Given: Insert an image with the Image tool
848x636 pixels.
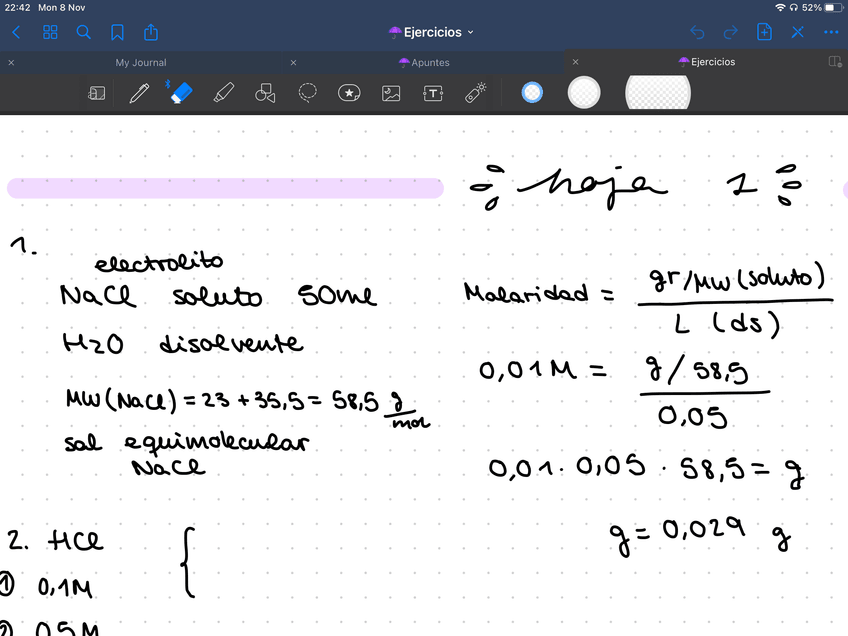Looking at the screenshot, I should [x=391, y=94].
